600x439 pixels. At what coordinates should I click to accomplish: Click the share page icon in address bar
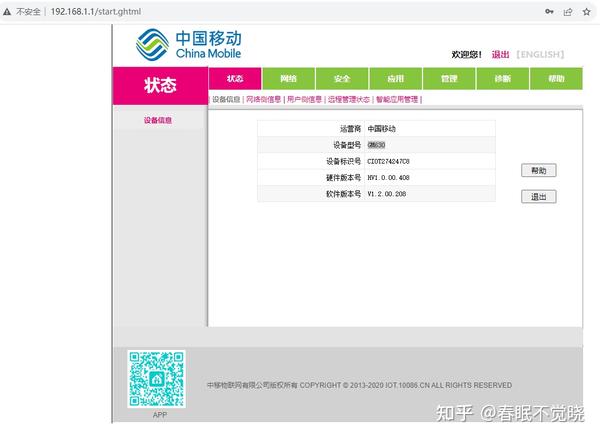pyautogui.click(x=568, y=12)
